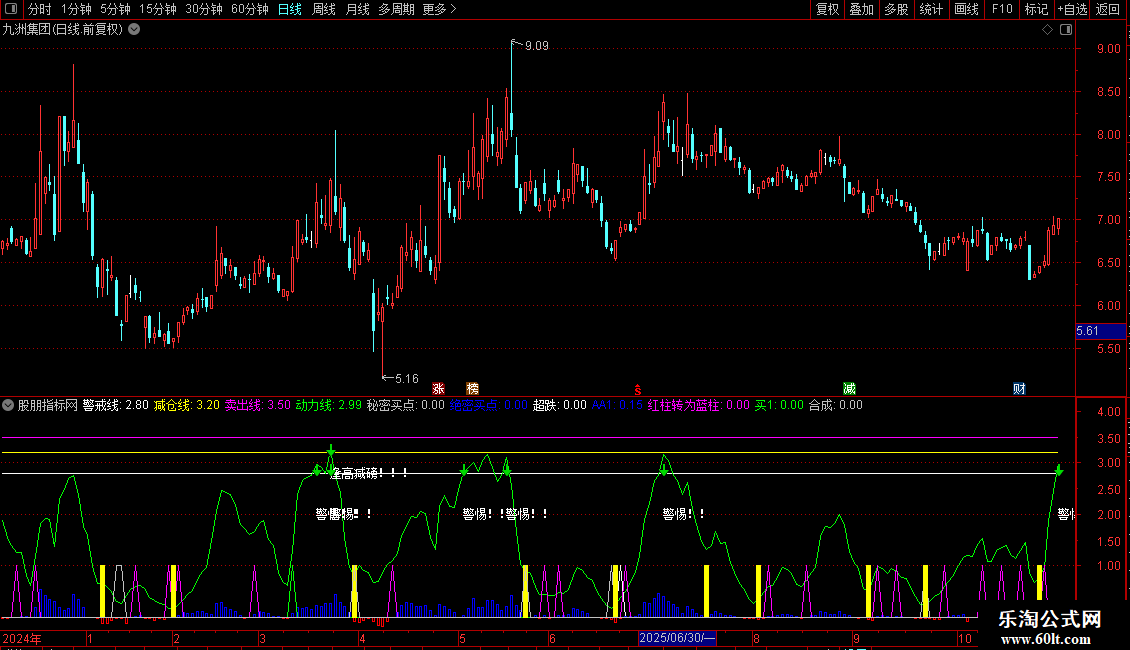Expand the 九洲集团 title dropdown arrow

(x=135, y=29)
